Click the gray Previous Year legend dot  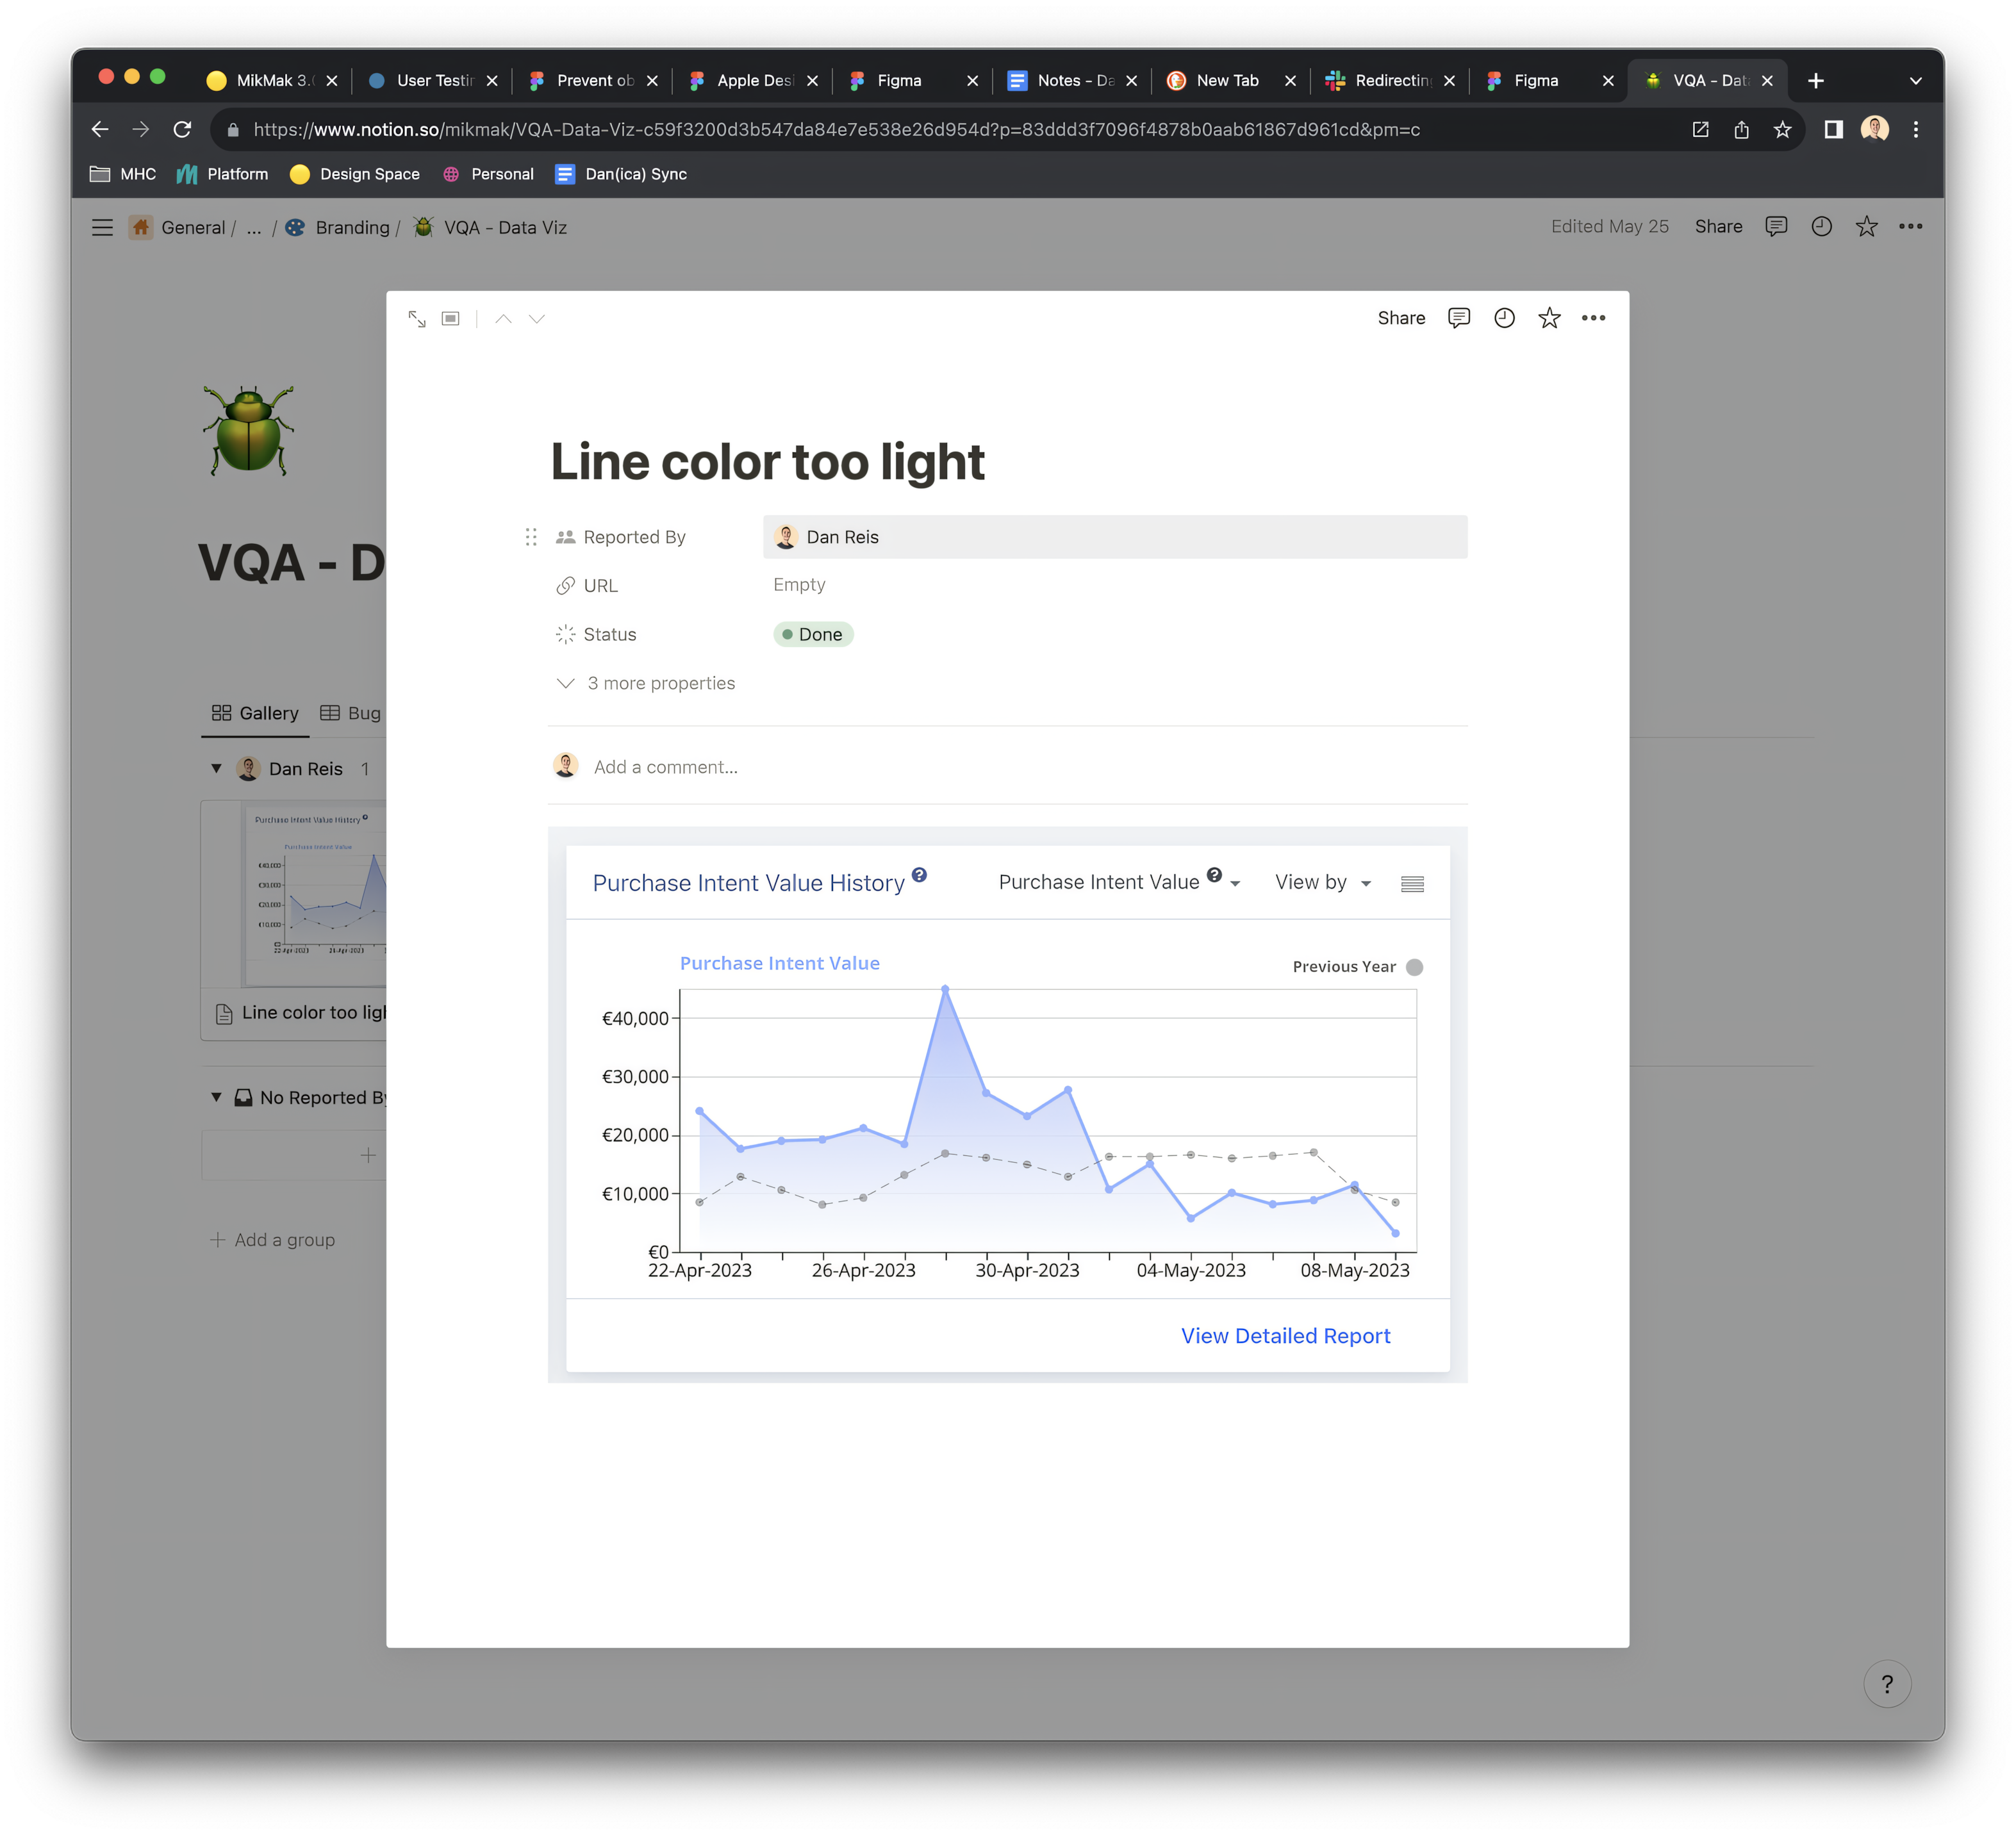(x=1415, y=966)
